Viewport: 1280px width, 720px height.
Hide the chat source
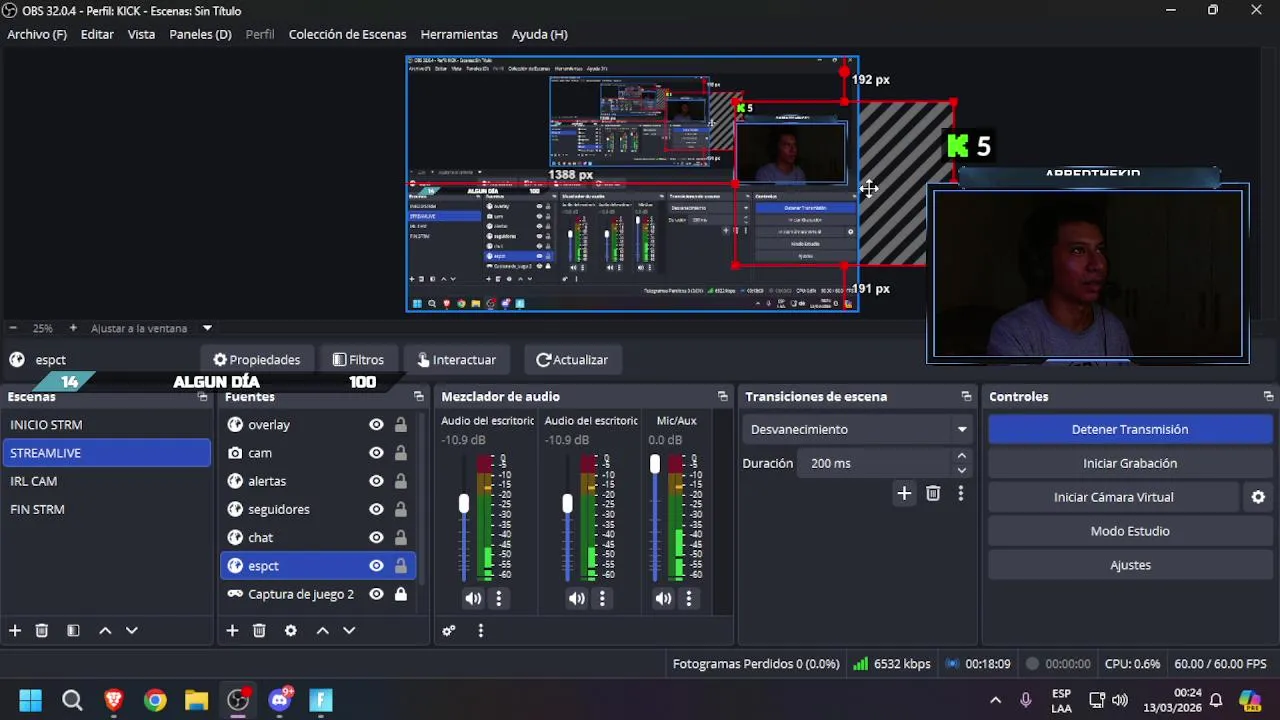[376, 537]
